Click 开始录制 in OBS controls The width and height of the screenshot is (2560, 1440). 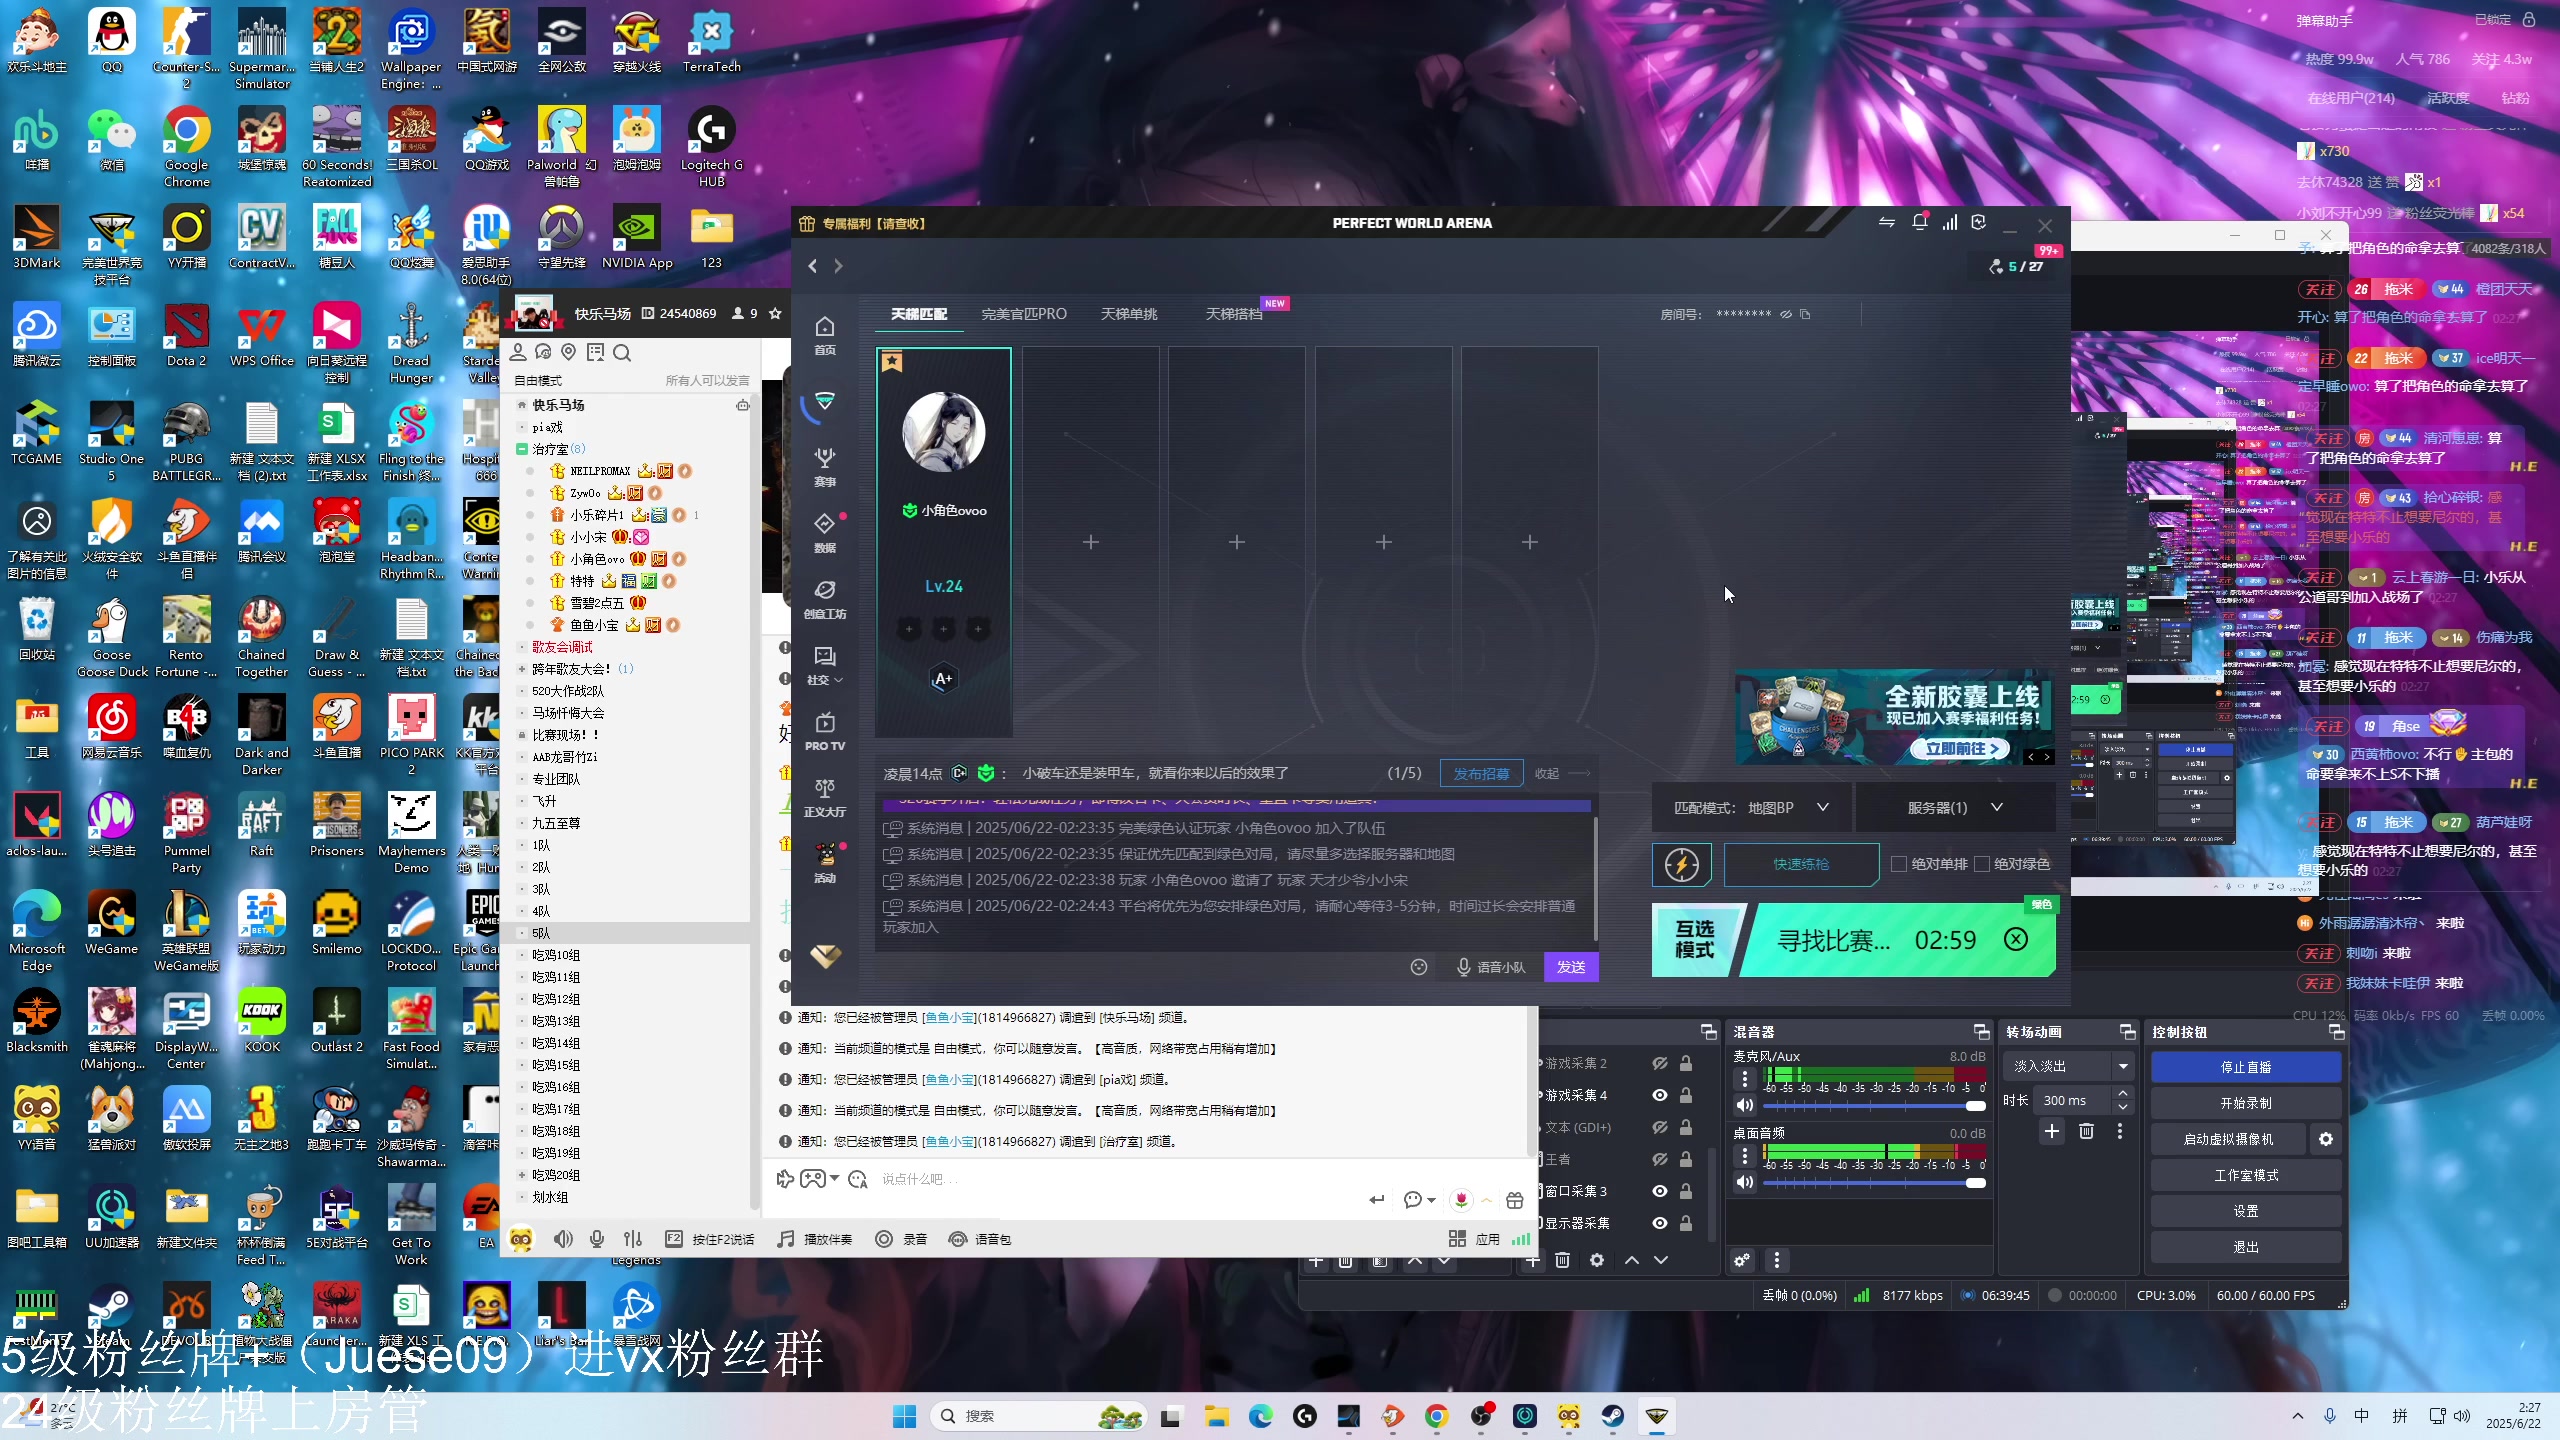click(x=2246, y=1103)
